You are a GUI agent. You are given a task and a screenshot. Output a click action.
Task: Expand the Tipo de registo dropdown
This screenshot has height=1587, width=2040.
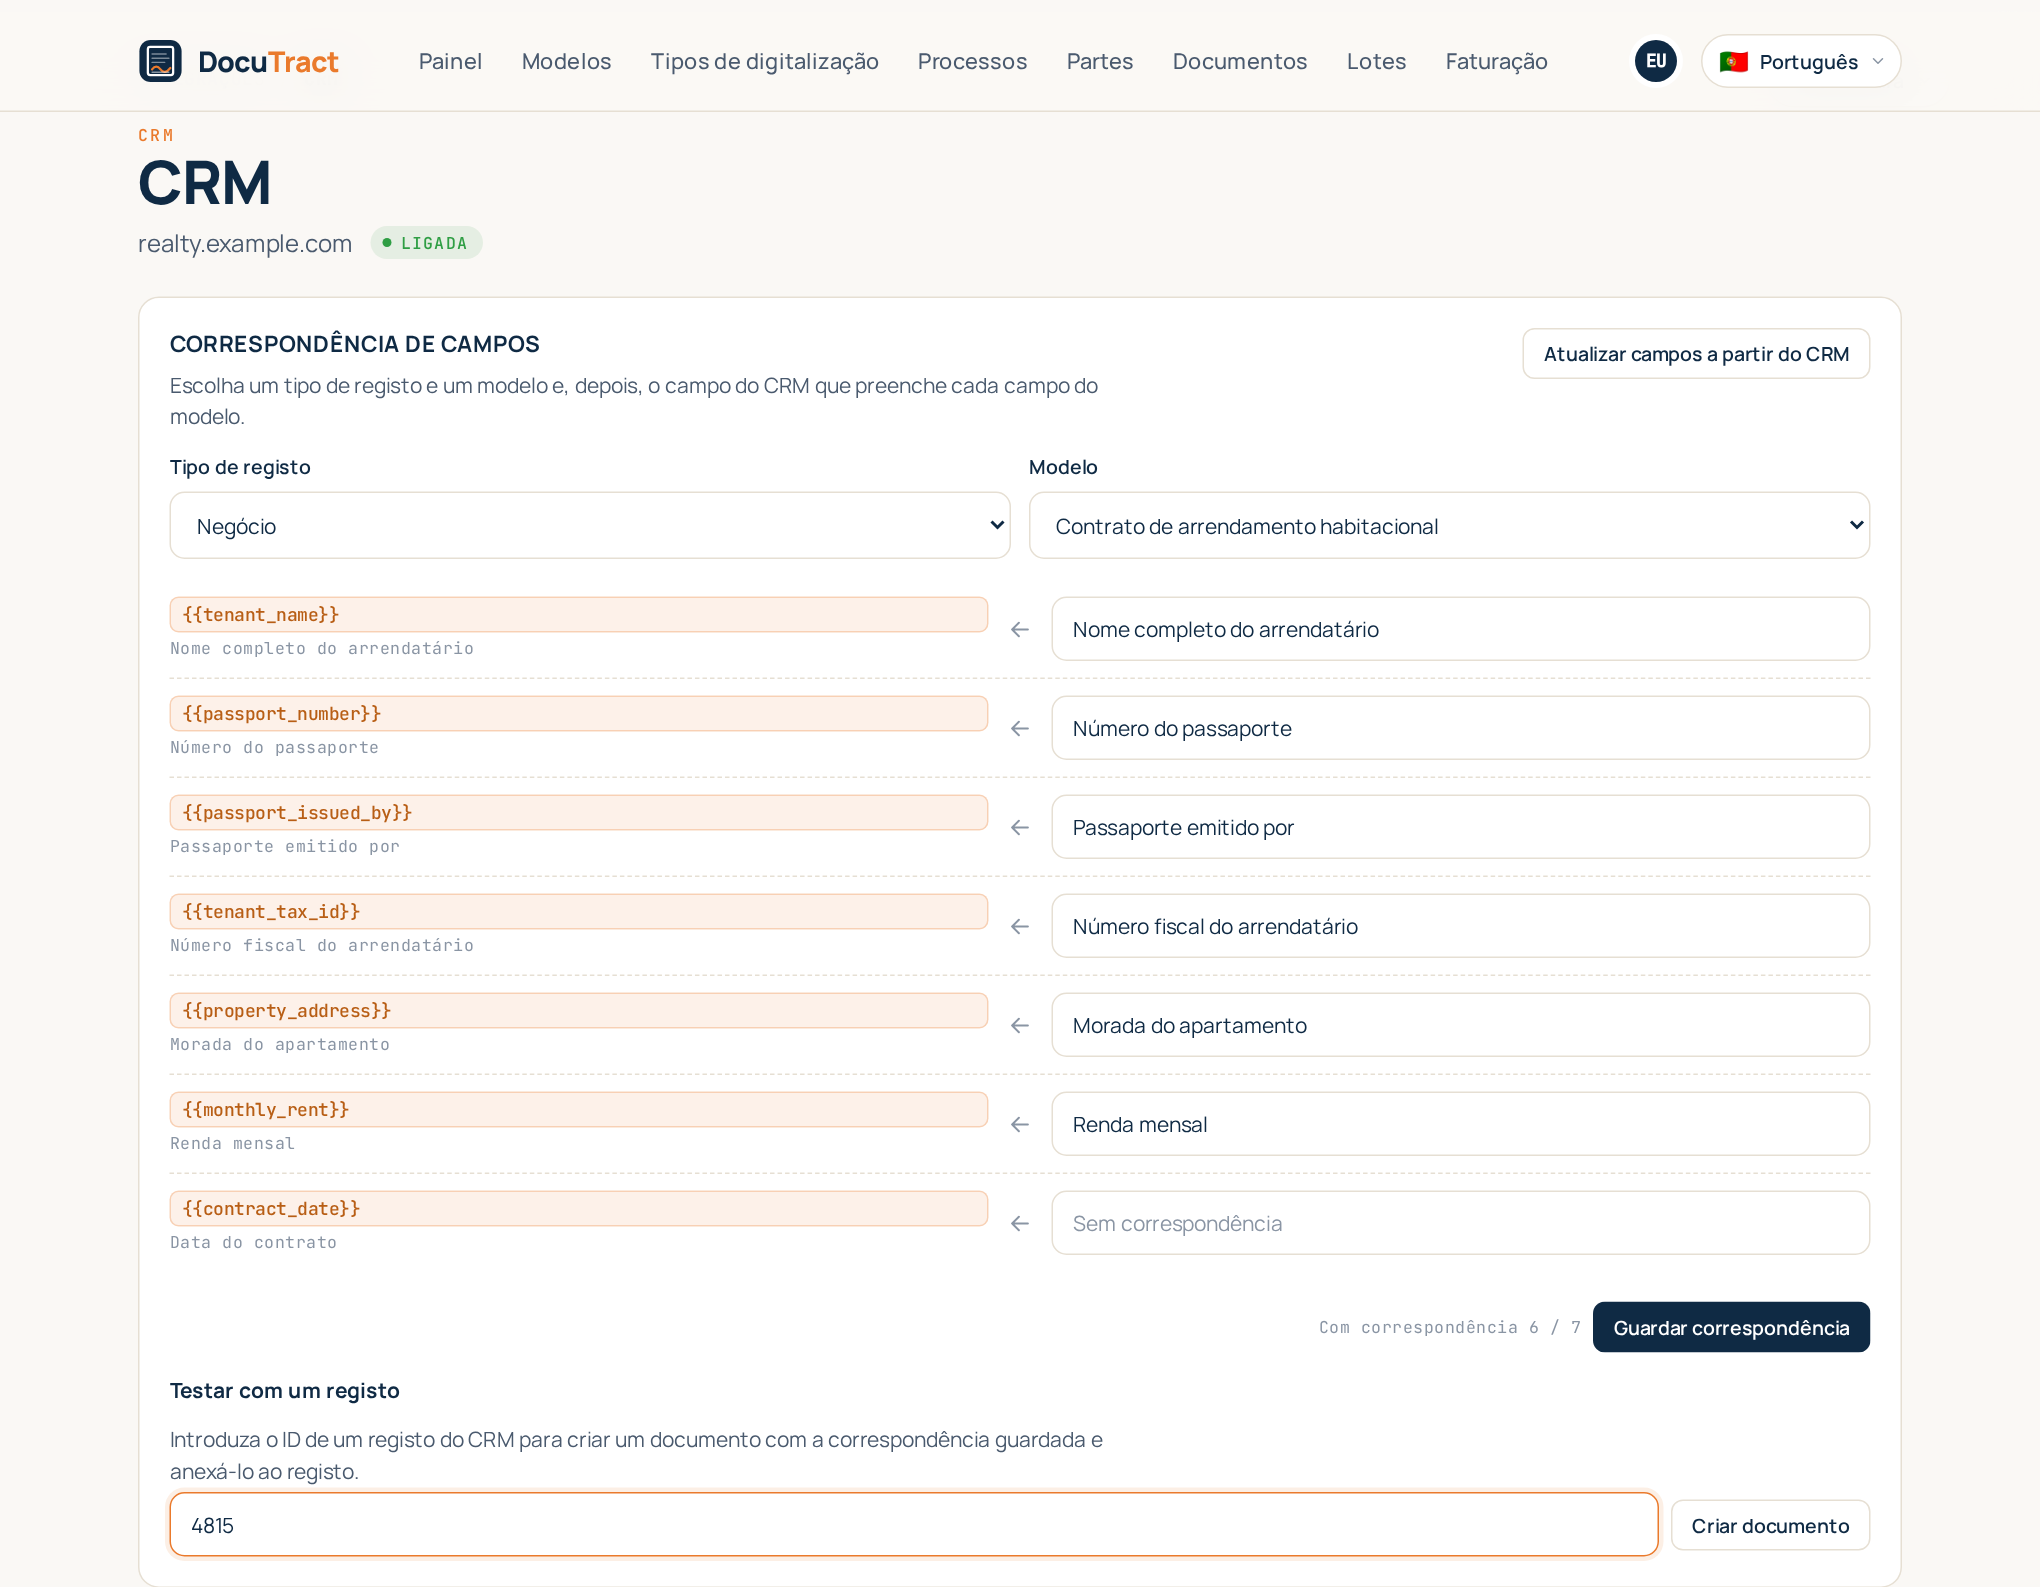click(x=590, y=525)
